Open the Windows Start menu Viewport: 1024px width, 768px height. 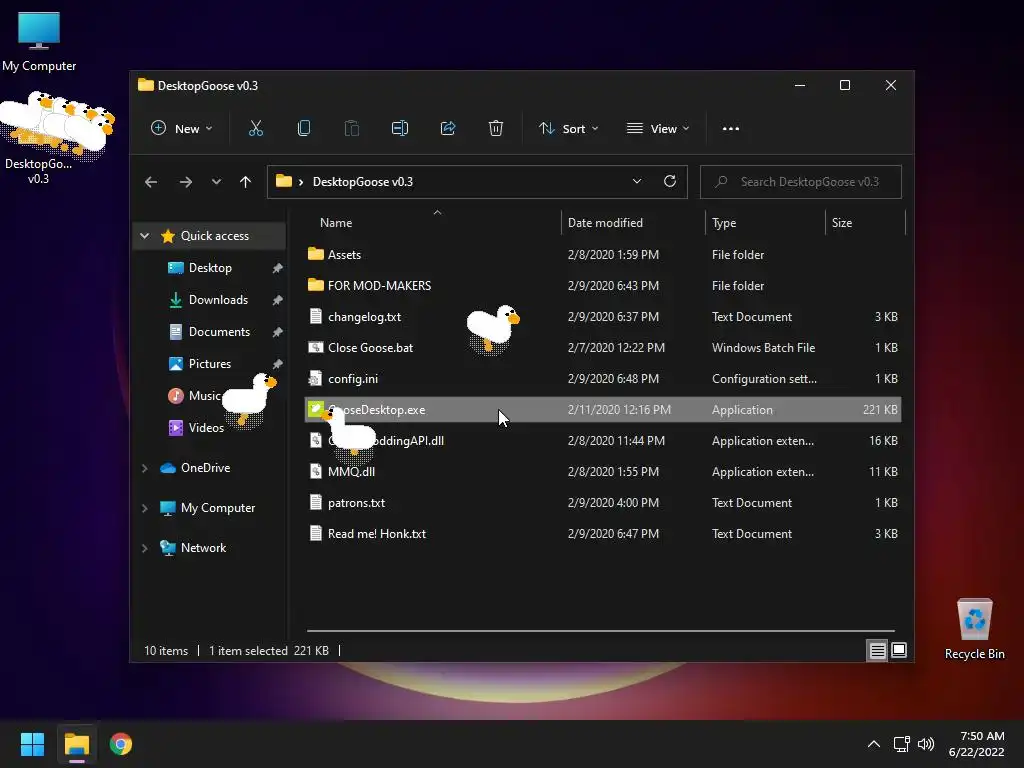click(x=32, y=744)
